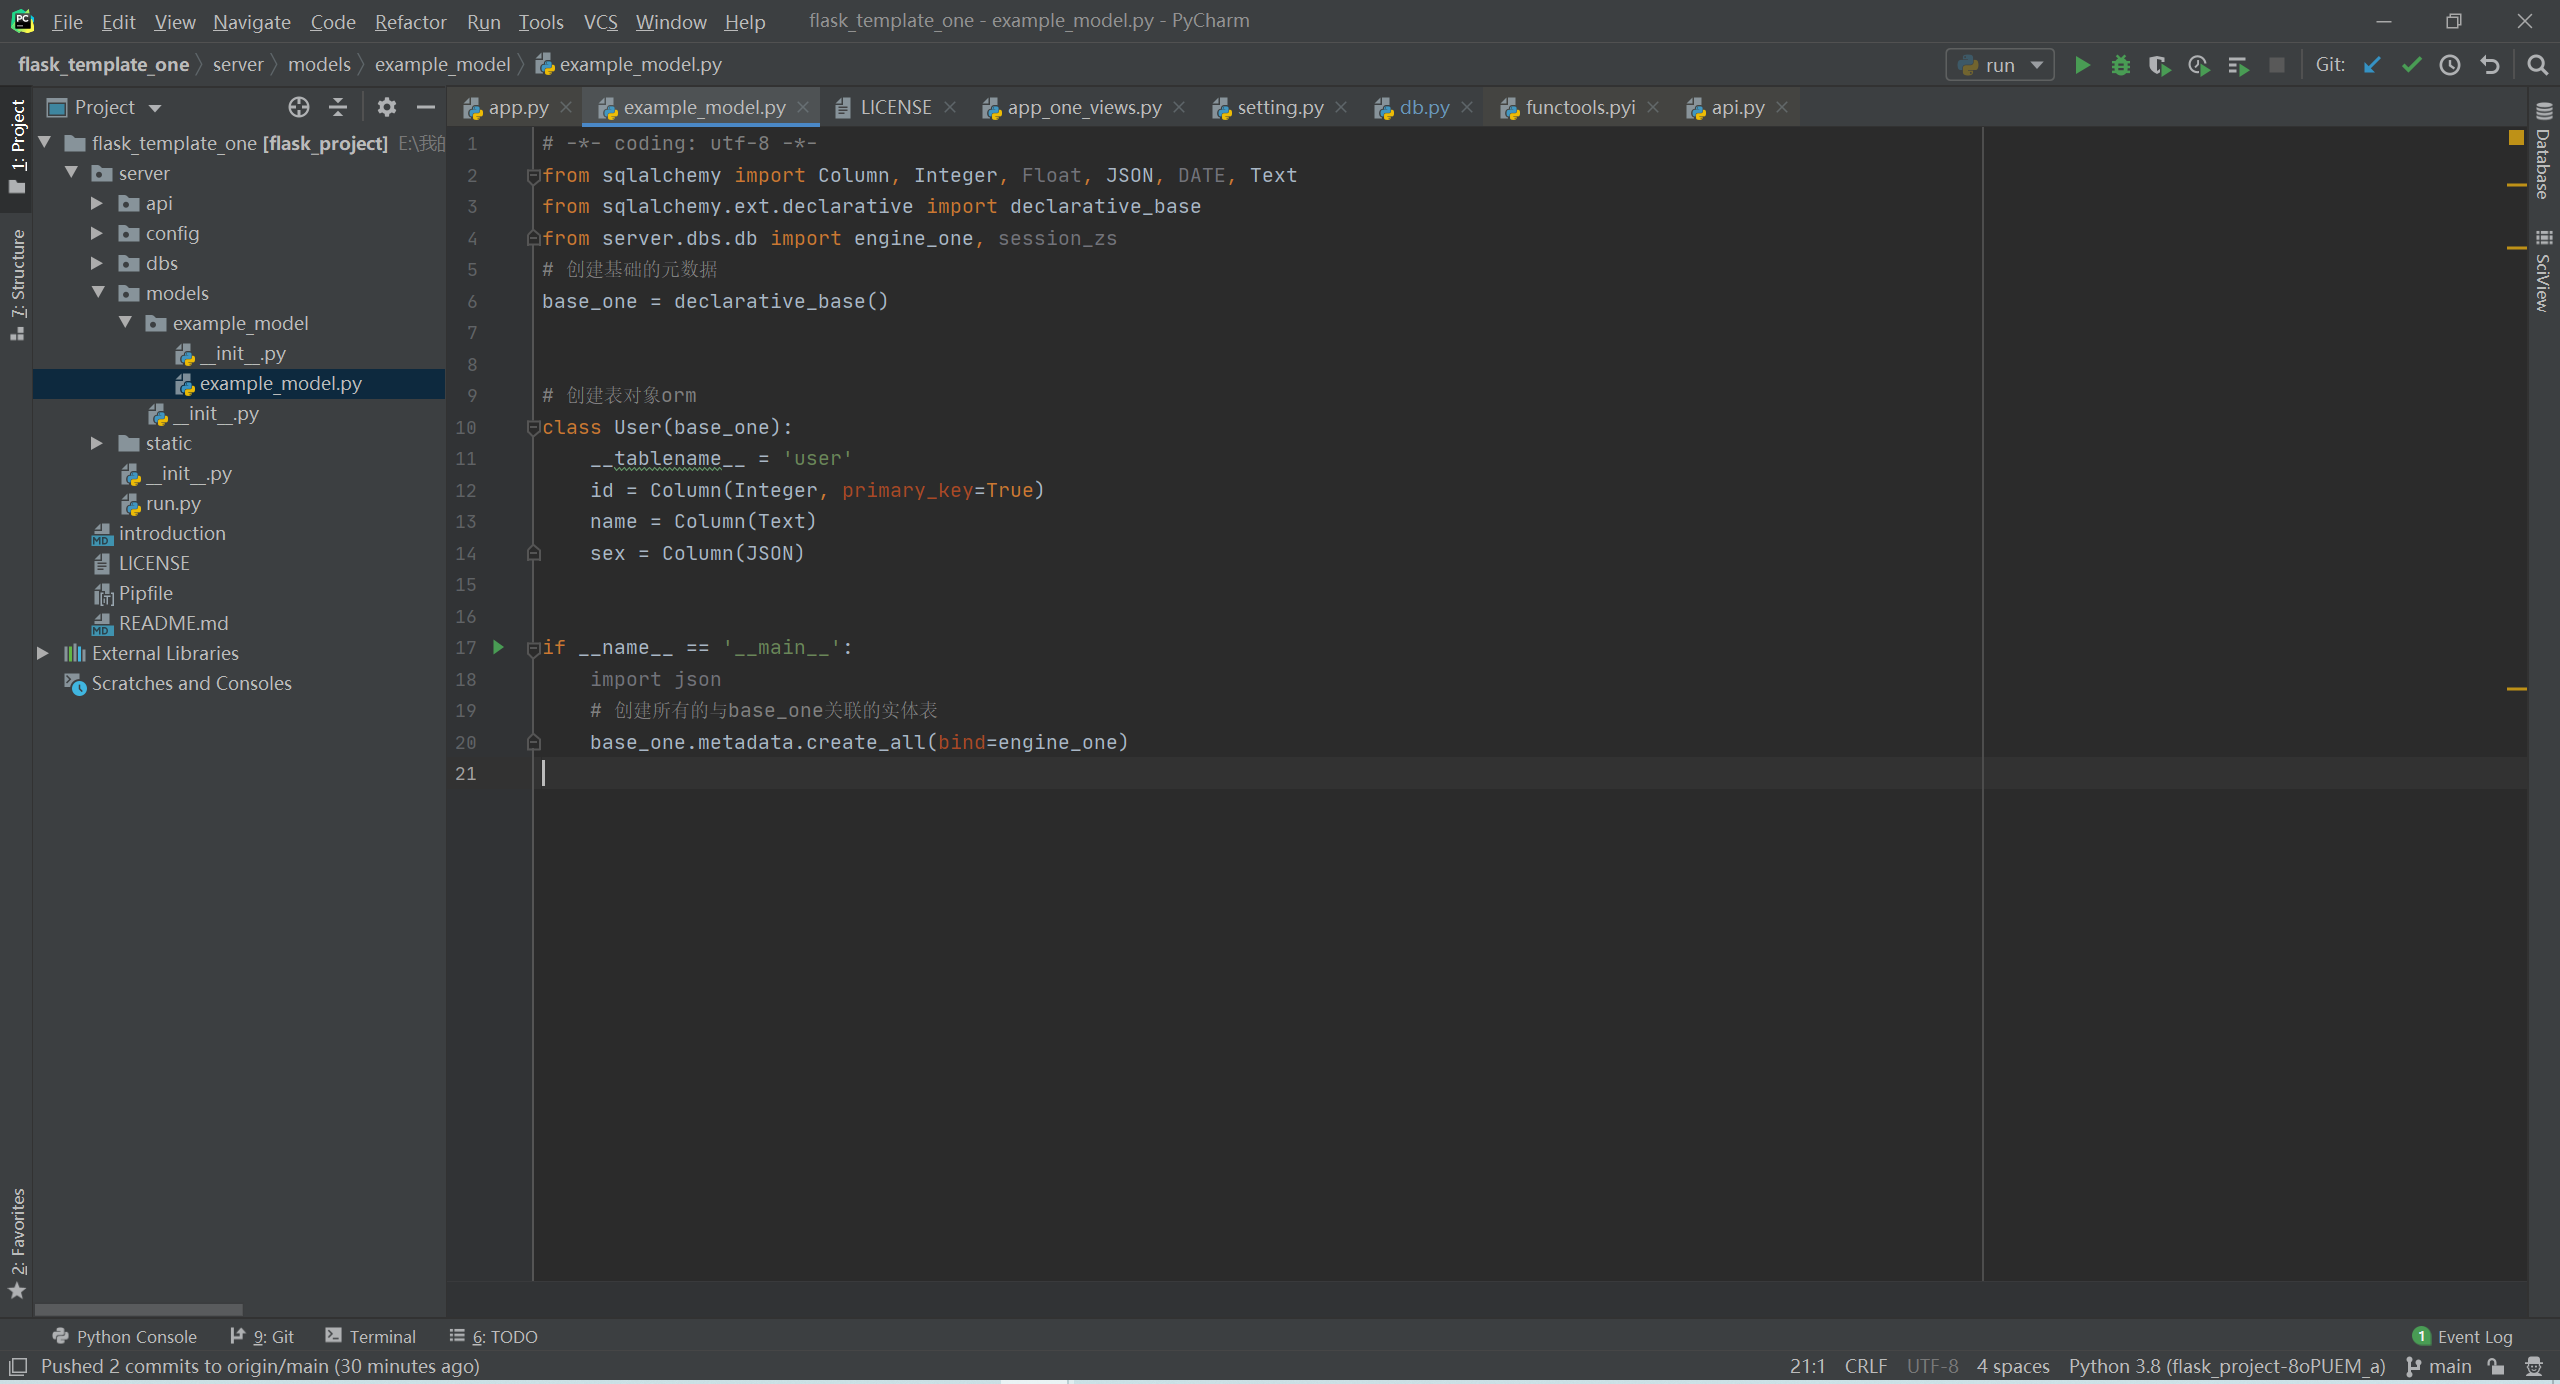Open Git Show History clock icon
Screen dimensions: 2560x1384
click(x=2450, y=65)
